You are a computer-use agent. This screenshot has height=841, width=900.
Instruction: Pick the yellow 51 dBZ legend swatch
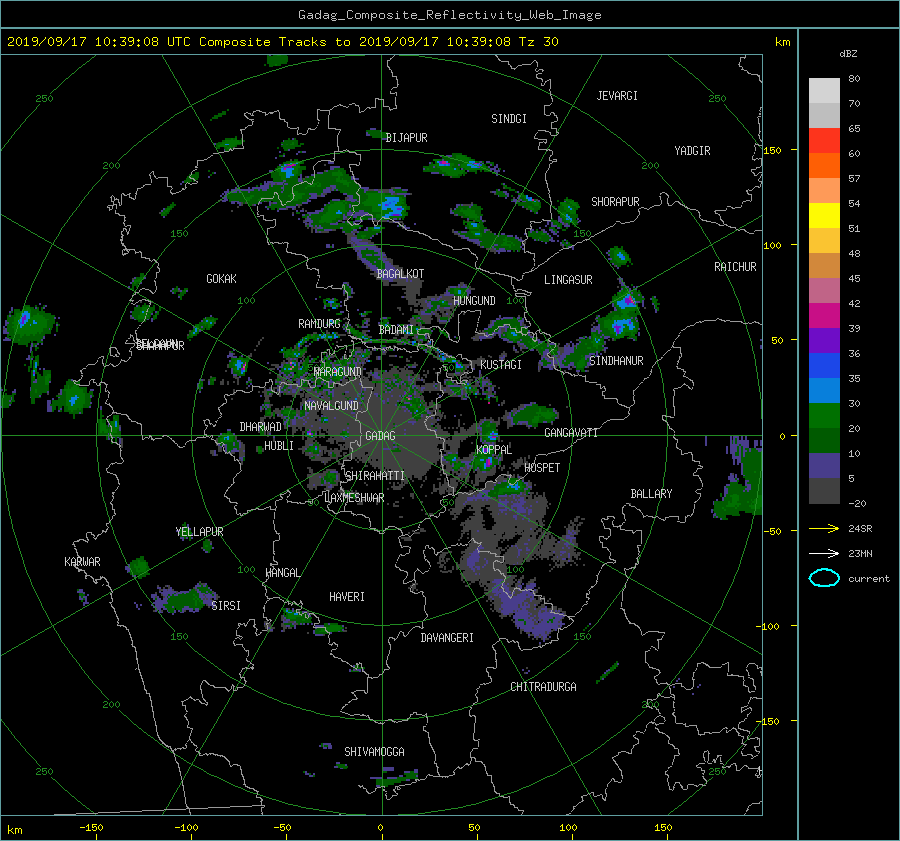tap(824, 215)
